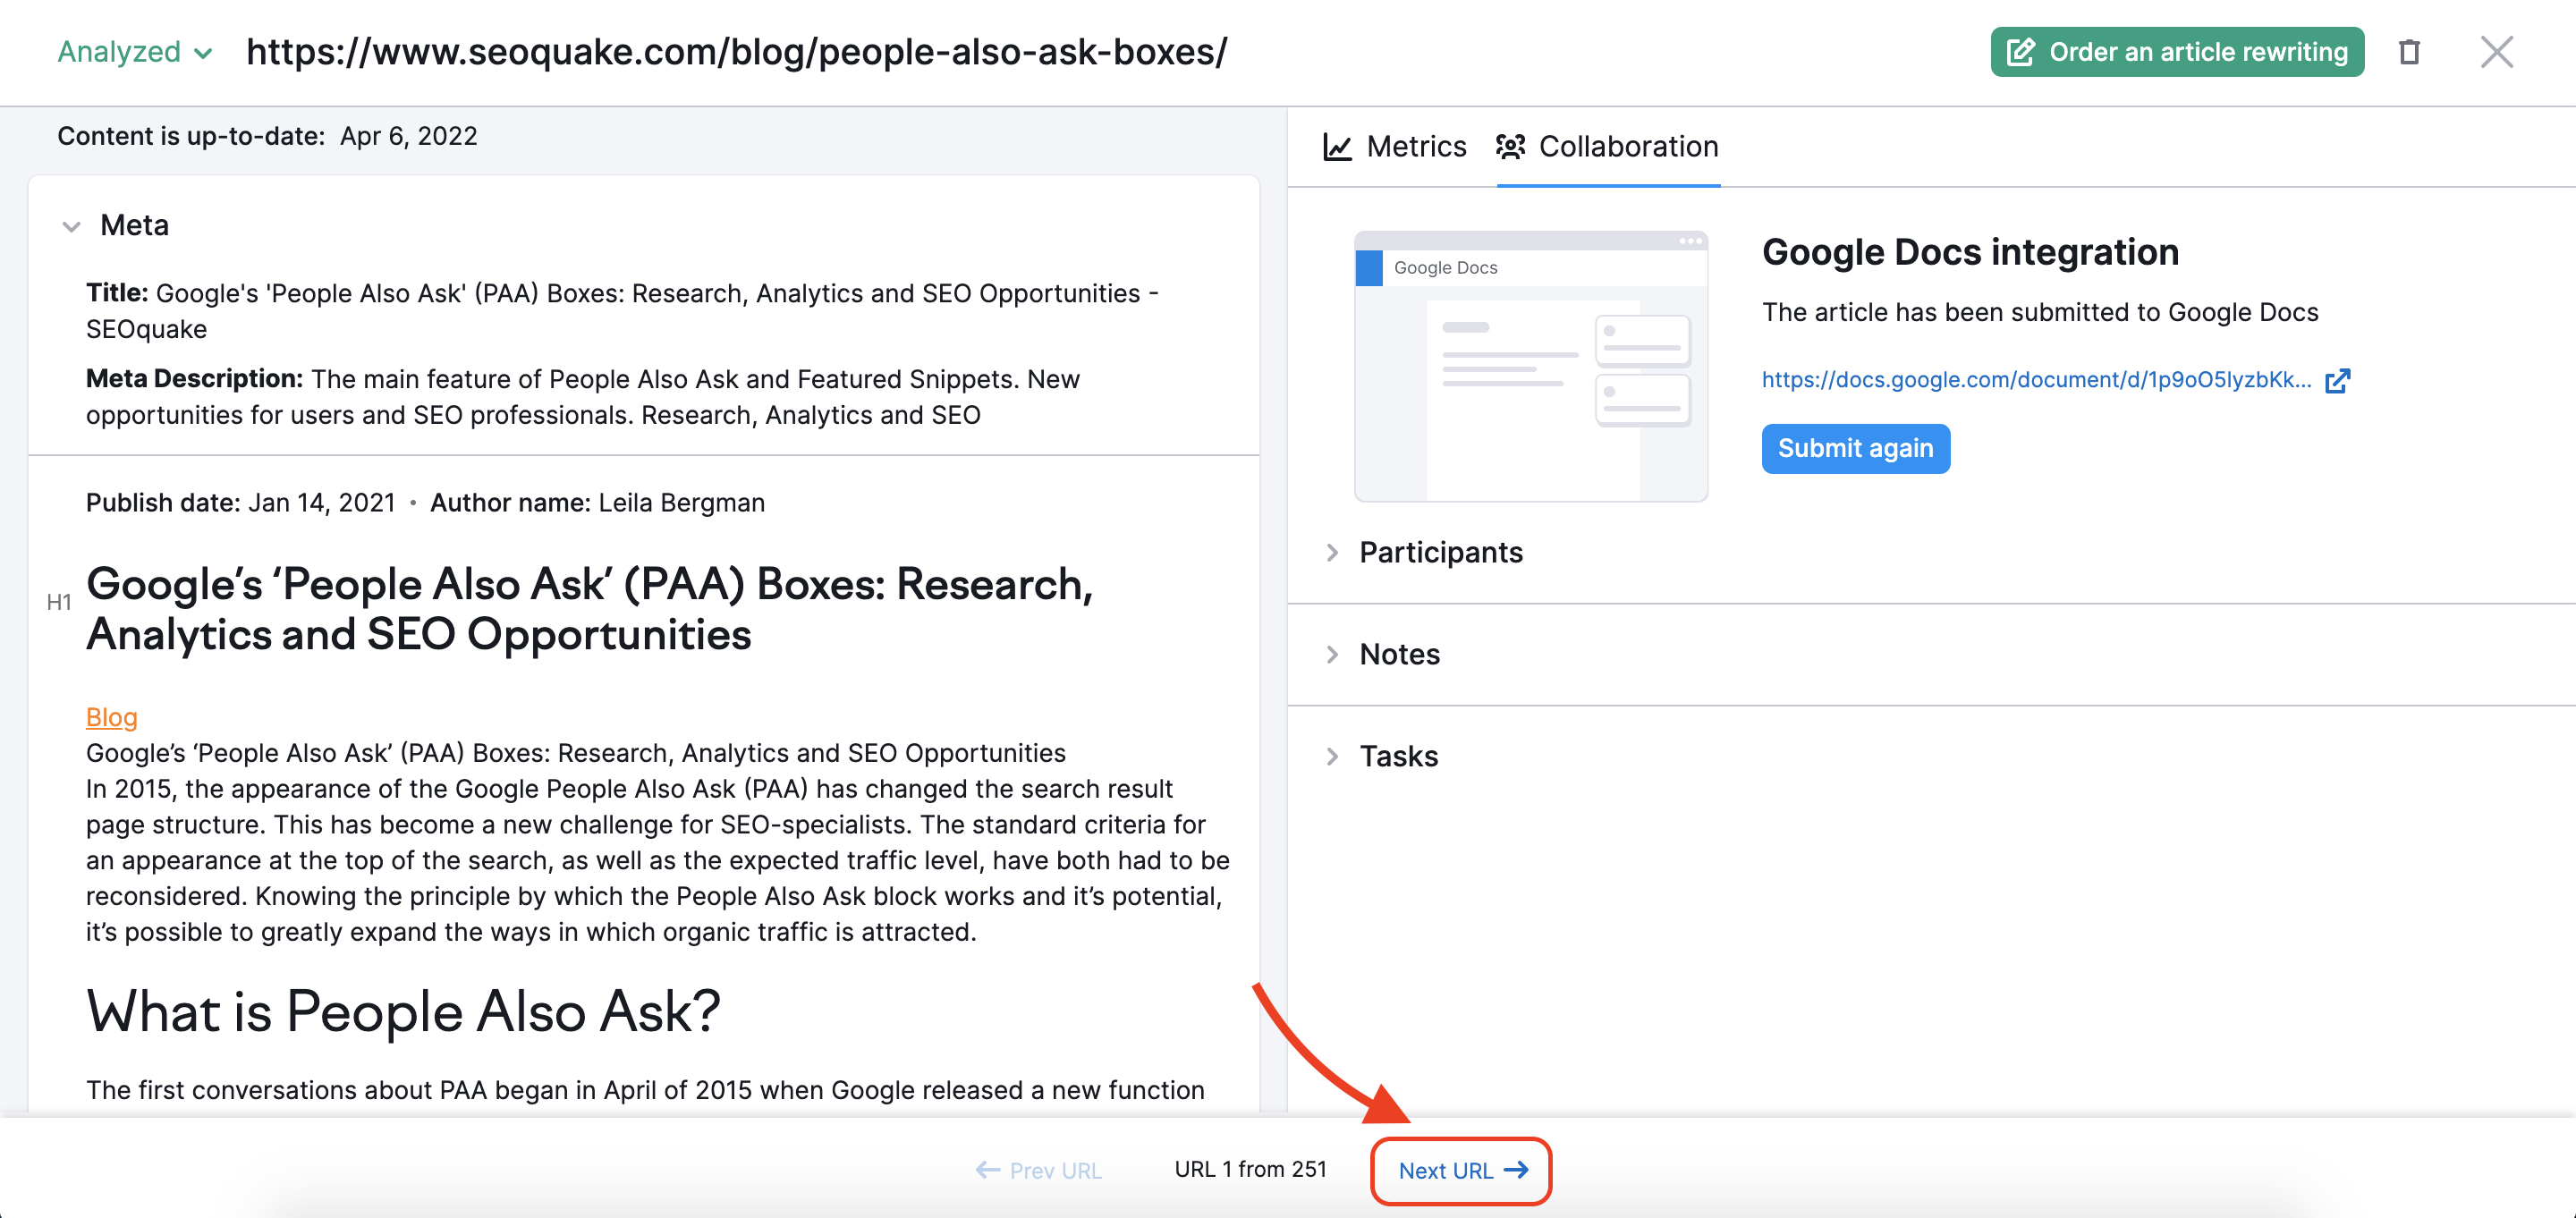
Task: Close the article panel with X
Action: [x=2497, y=52]
